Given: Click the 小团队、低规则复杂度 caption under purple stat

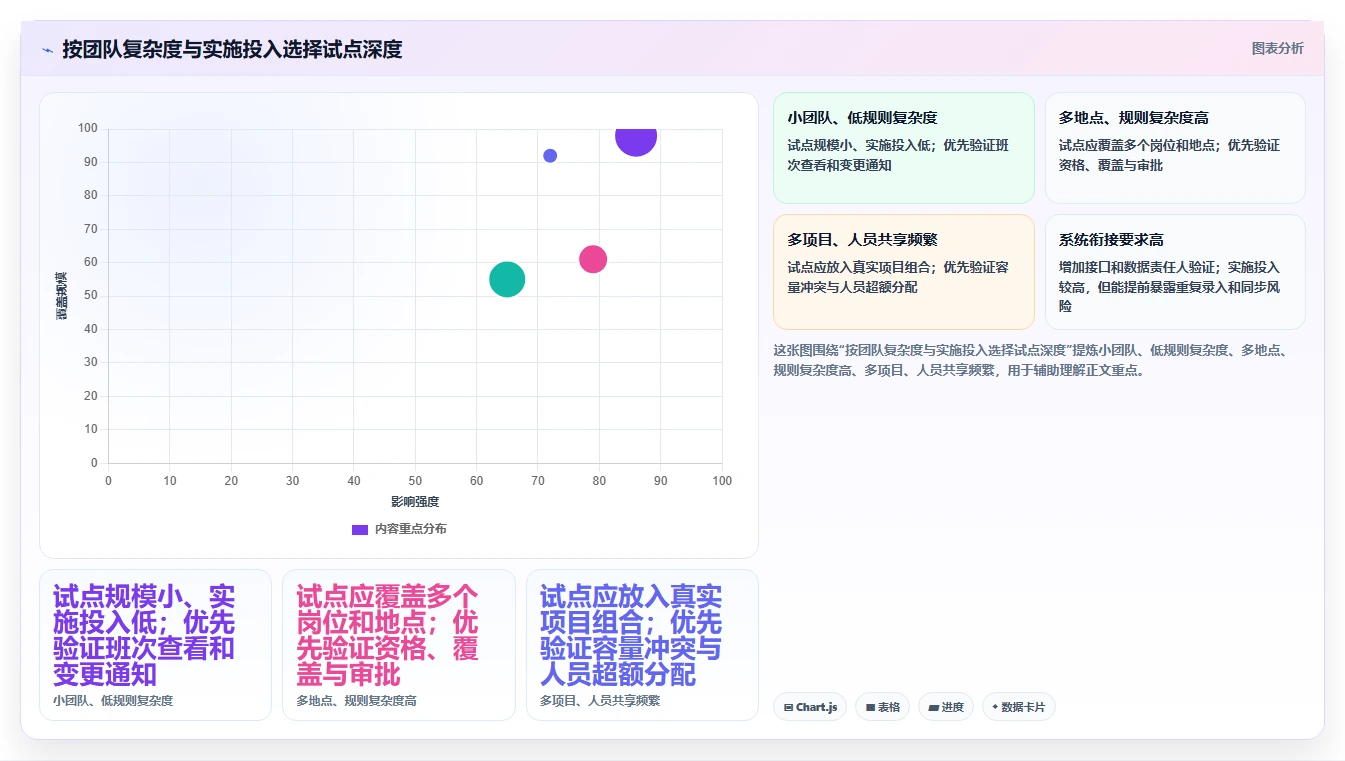Looking at the screenshot, I should 113,701.
